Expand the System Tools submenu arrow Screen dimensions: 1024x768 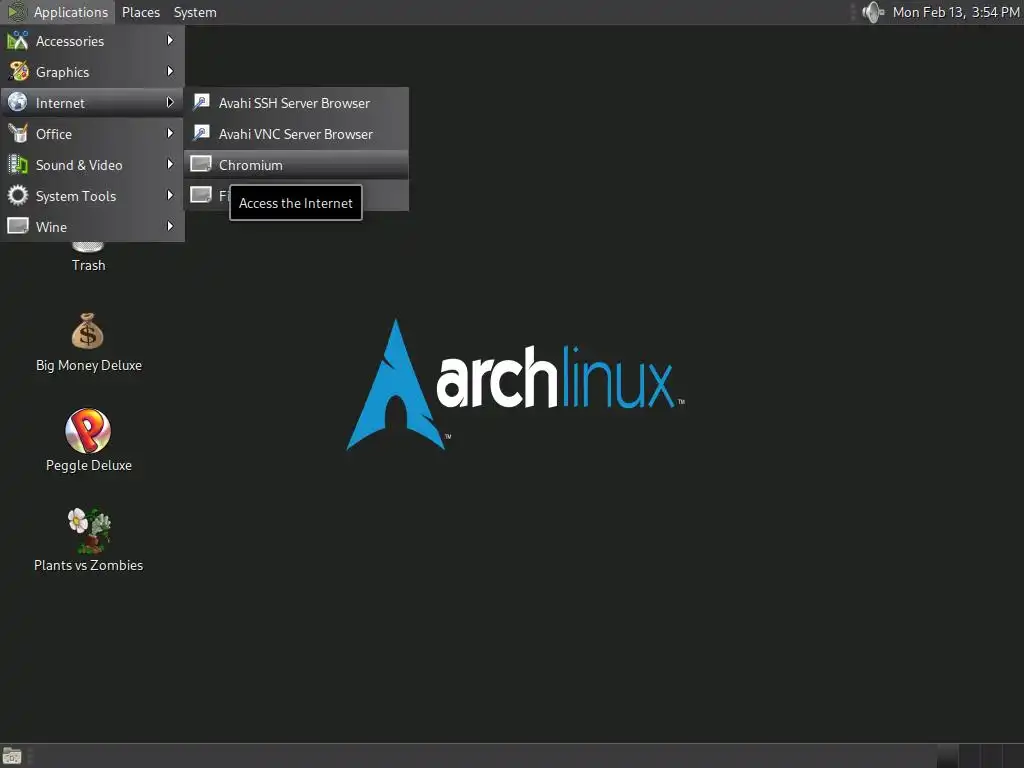(x=170, y=195)
